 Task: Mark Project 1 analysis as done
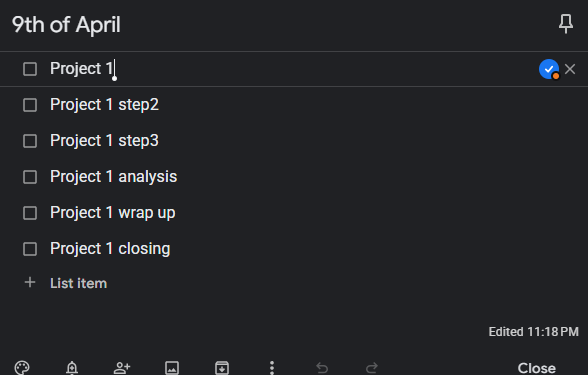(x=30, y=177)
